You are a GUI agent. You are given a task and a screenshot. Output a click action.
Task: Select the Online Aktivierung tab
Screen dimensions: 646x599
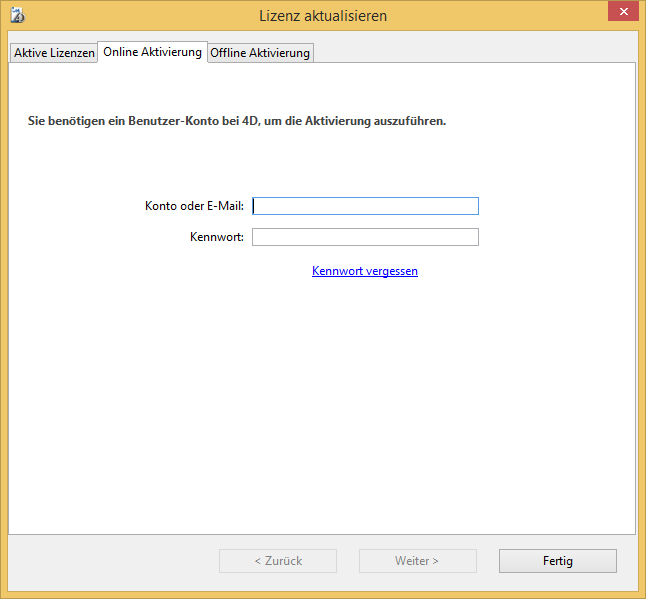tap(152, 52)
